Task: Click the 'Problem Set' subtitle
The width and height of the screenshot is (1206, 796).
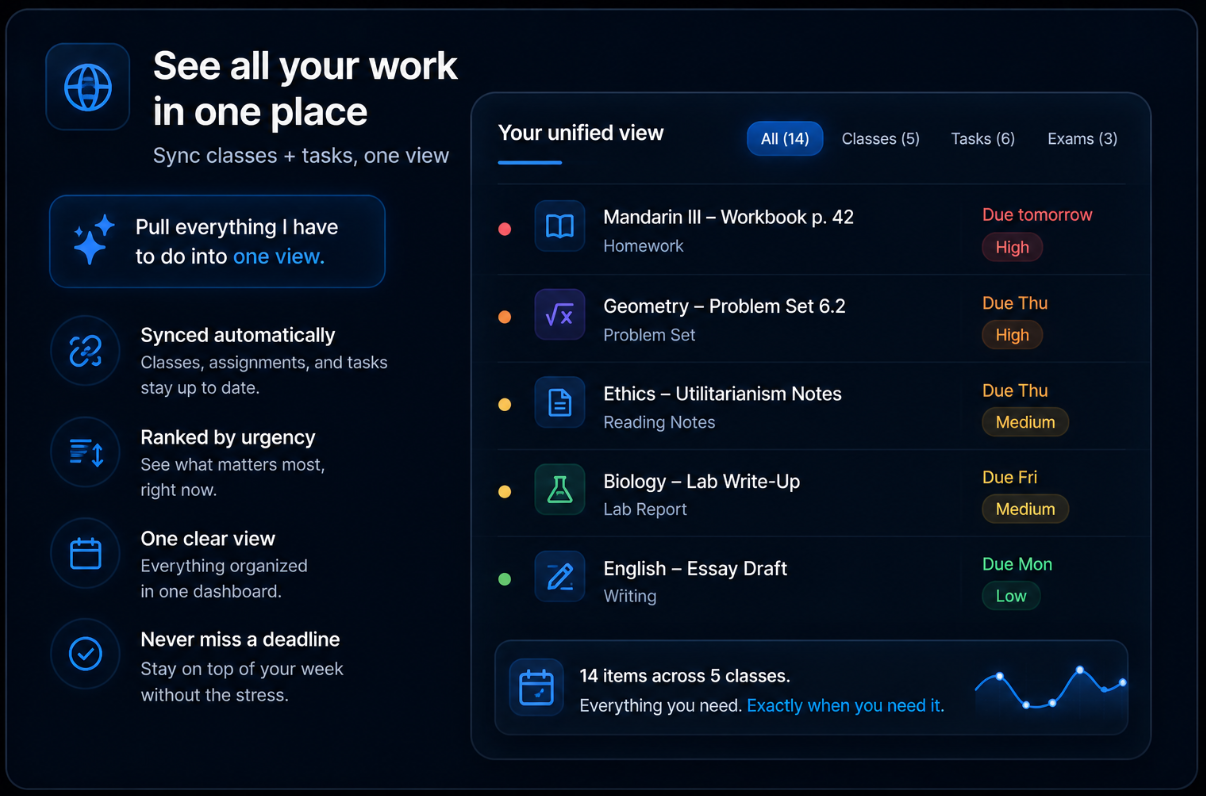Action: [649, 335]
